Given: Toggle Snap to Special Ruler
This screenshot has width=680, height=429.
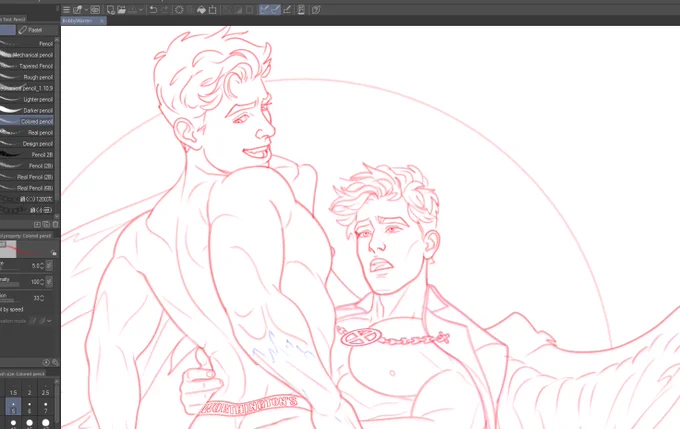Looking at the screenshot, I should 275,10.
